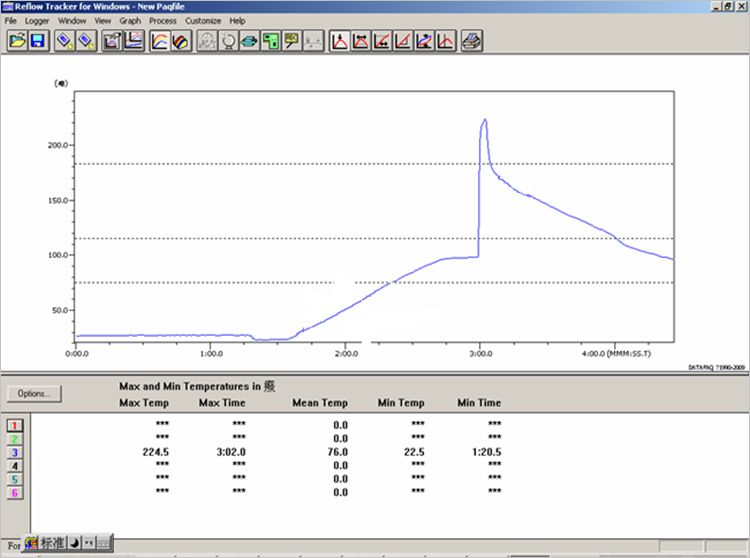Click the Min Temp column header
This screenshot has height=558, width=750.
pyautogui.click(x=401, y=403)
